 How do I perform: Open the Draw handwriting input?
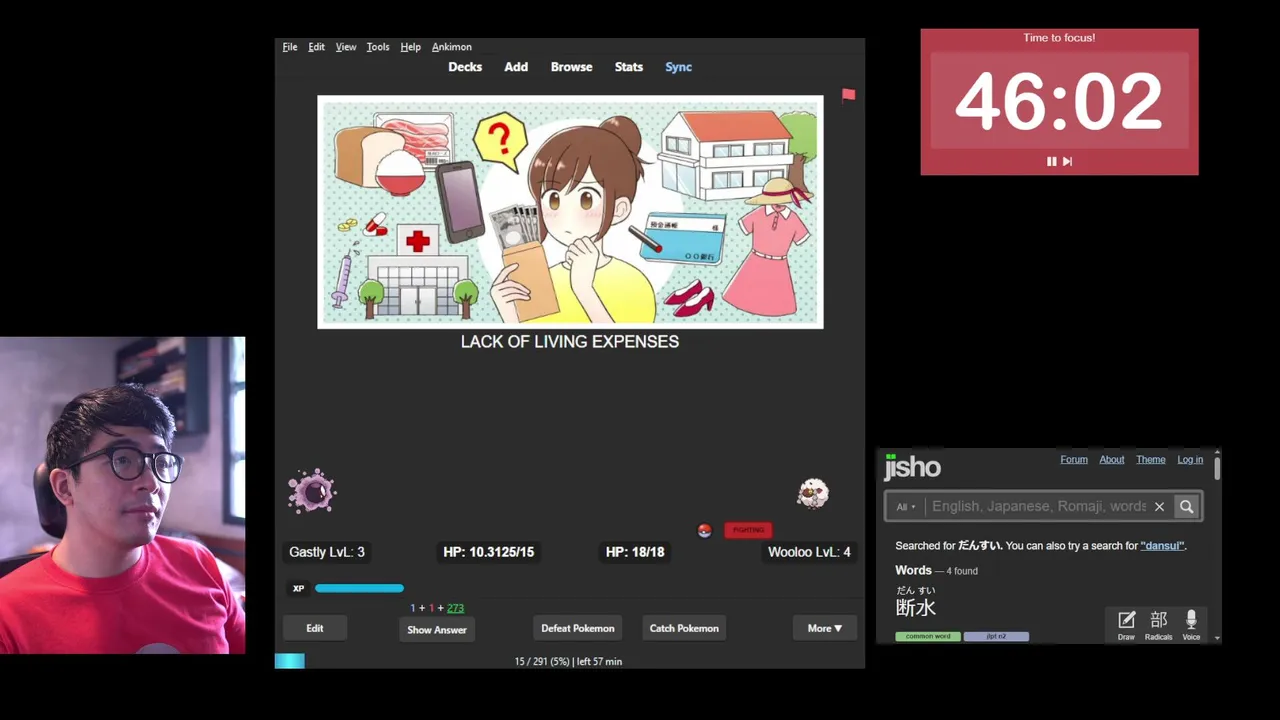1126,625
